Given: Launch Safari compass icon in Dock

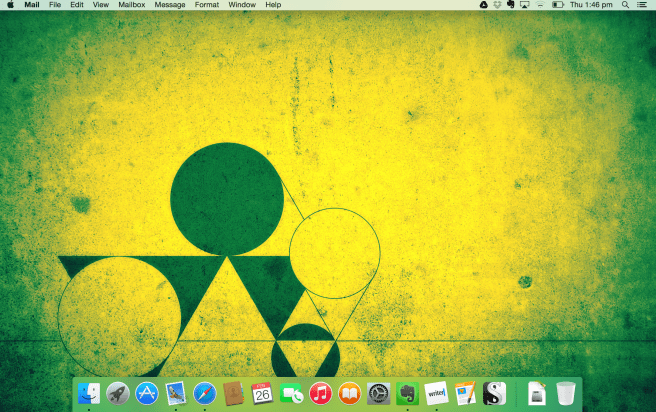Looking at the screenshot, I should coord(205,394).
